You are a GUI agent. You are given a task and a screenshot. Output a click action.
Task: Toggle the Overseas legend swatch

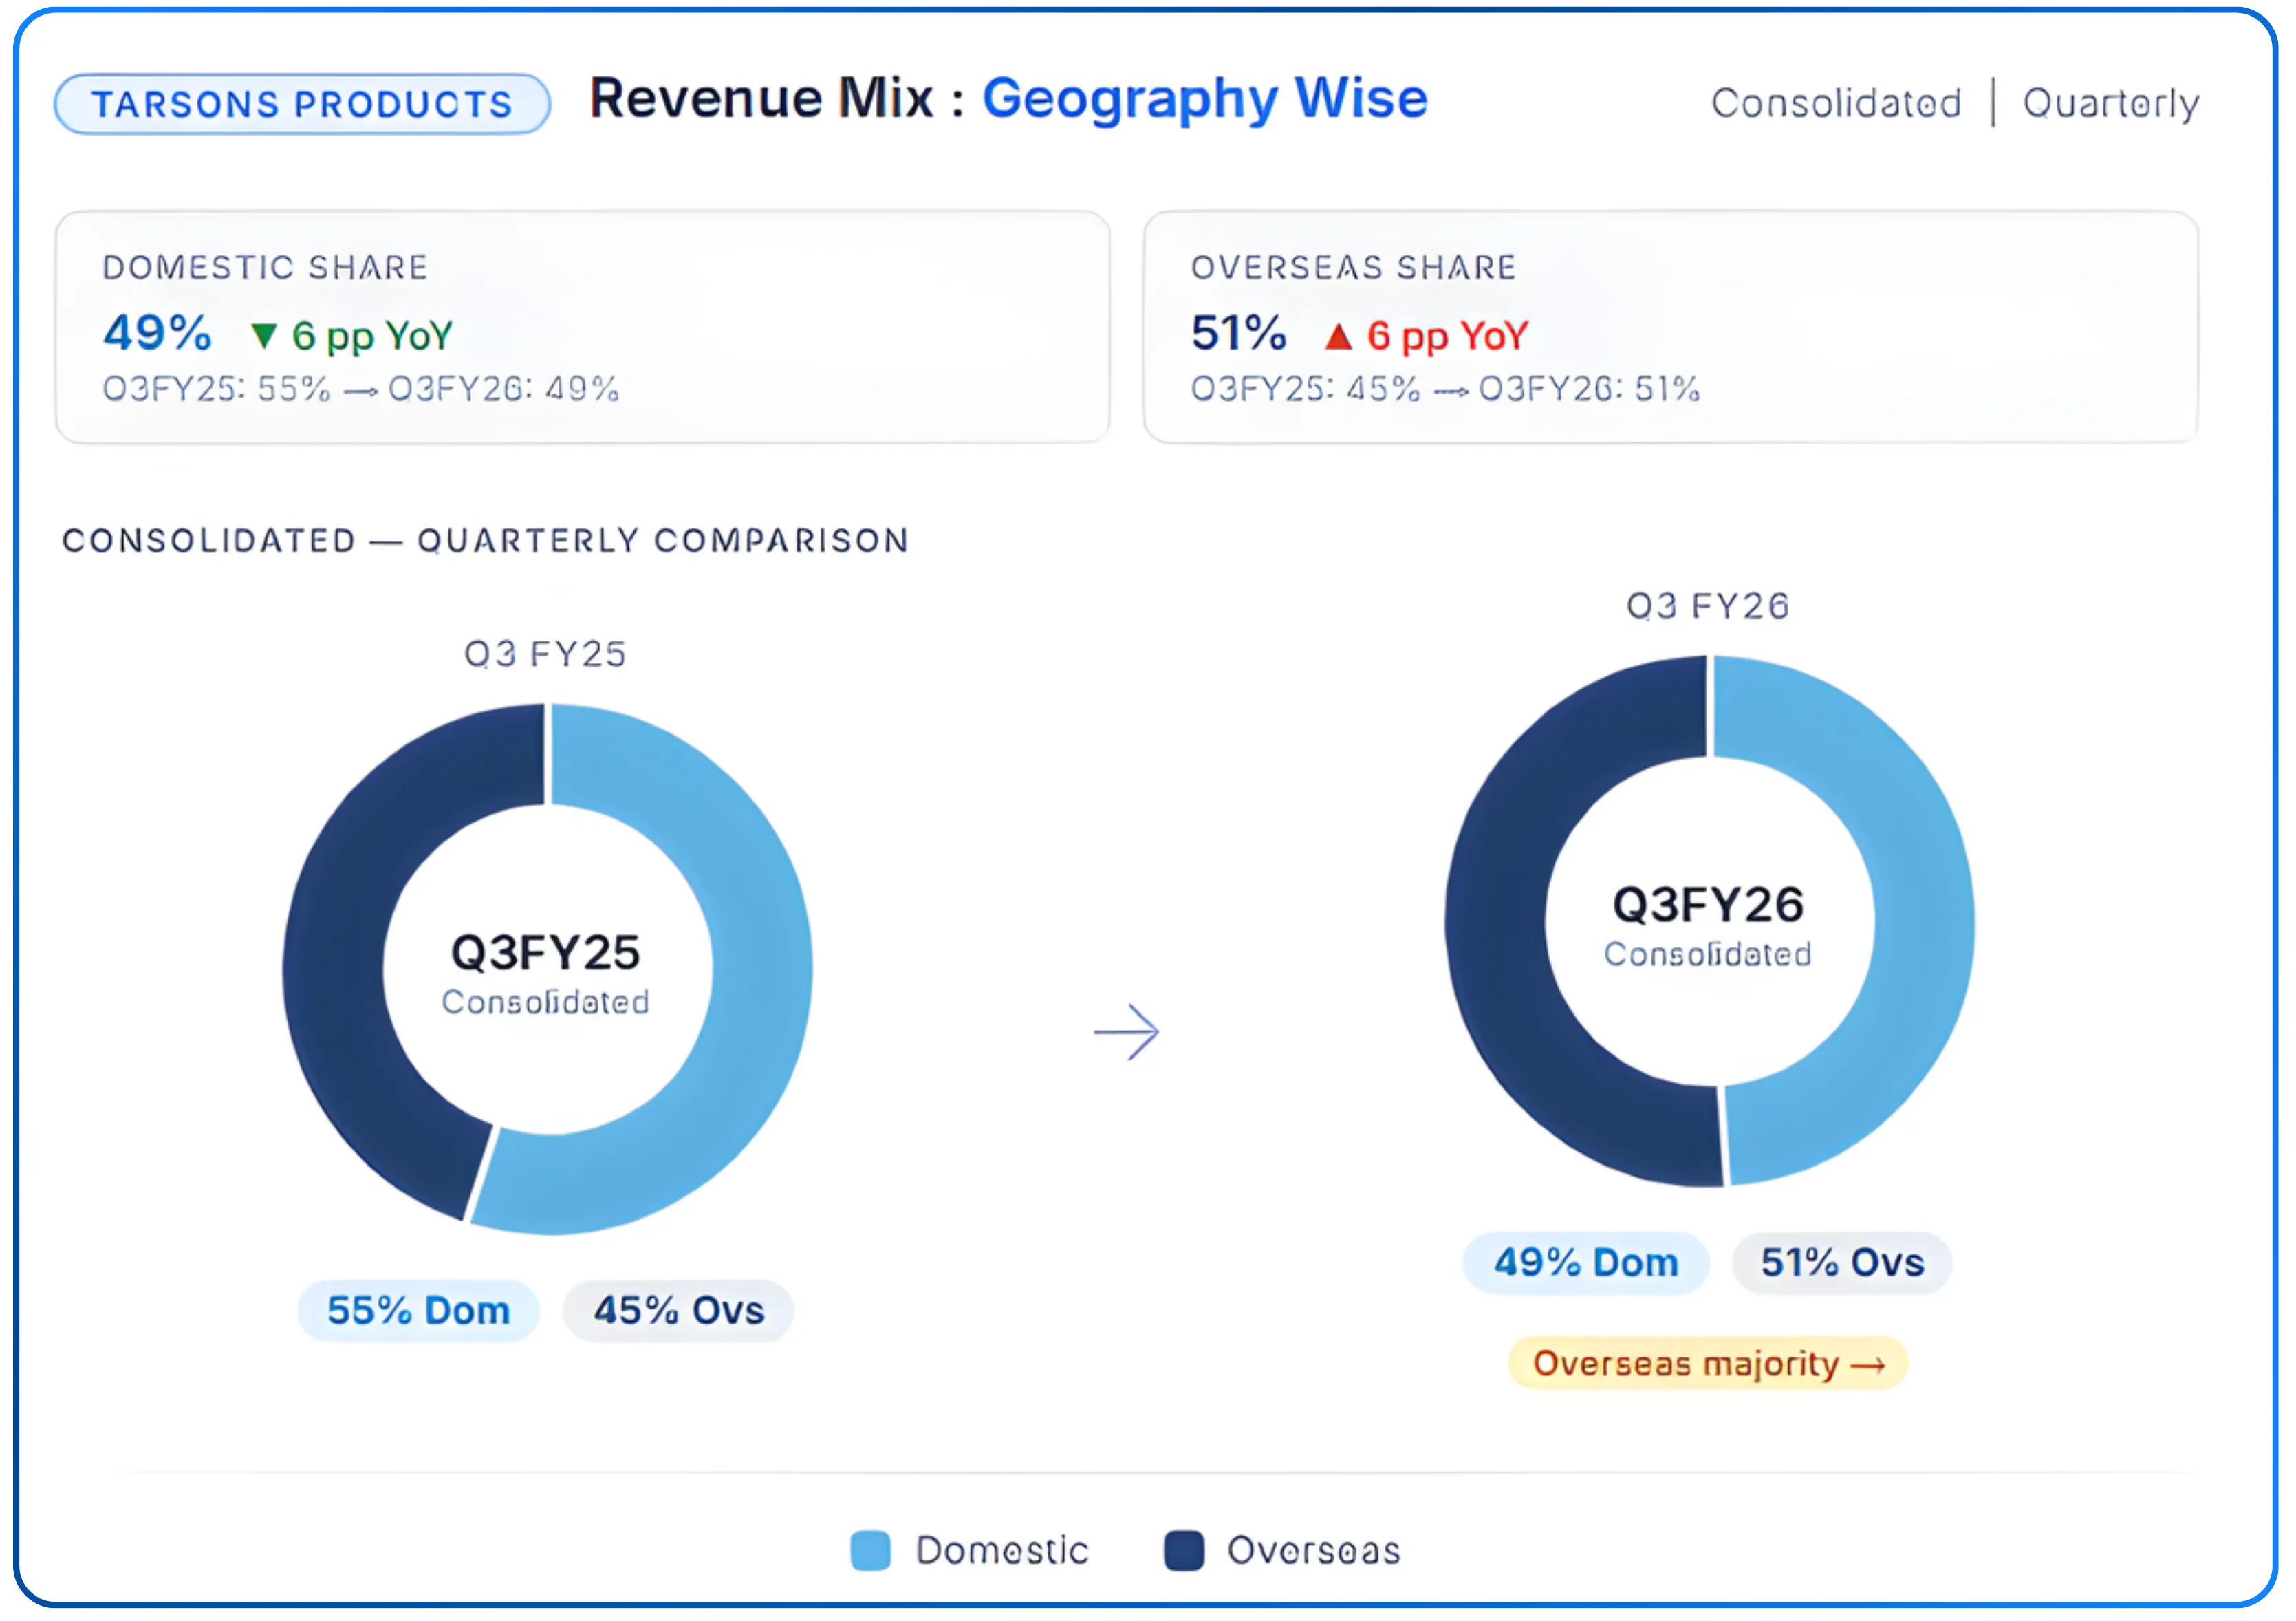click(x=1184, y=1550)
